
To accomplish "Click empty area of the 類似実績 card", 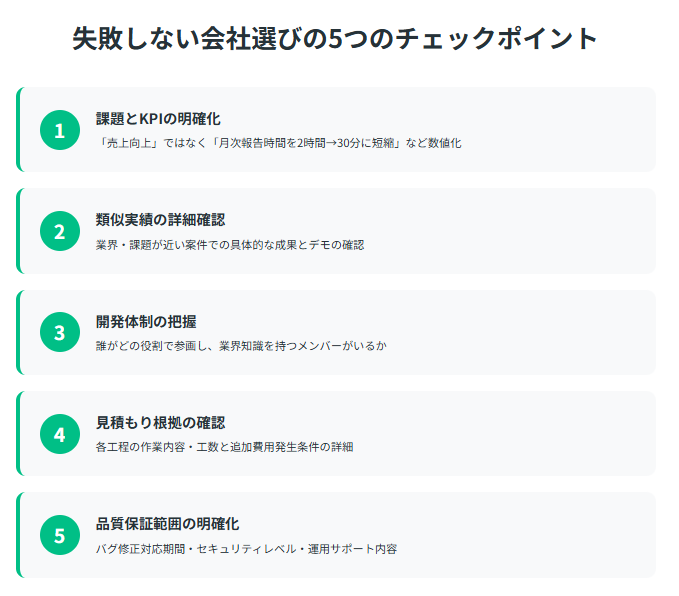I will coord(520,231).
